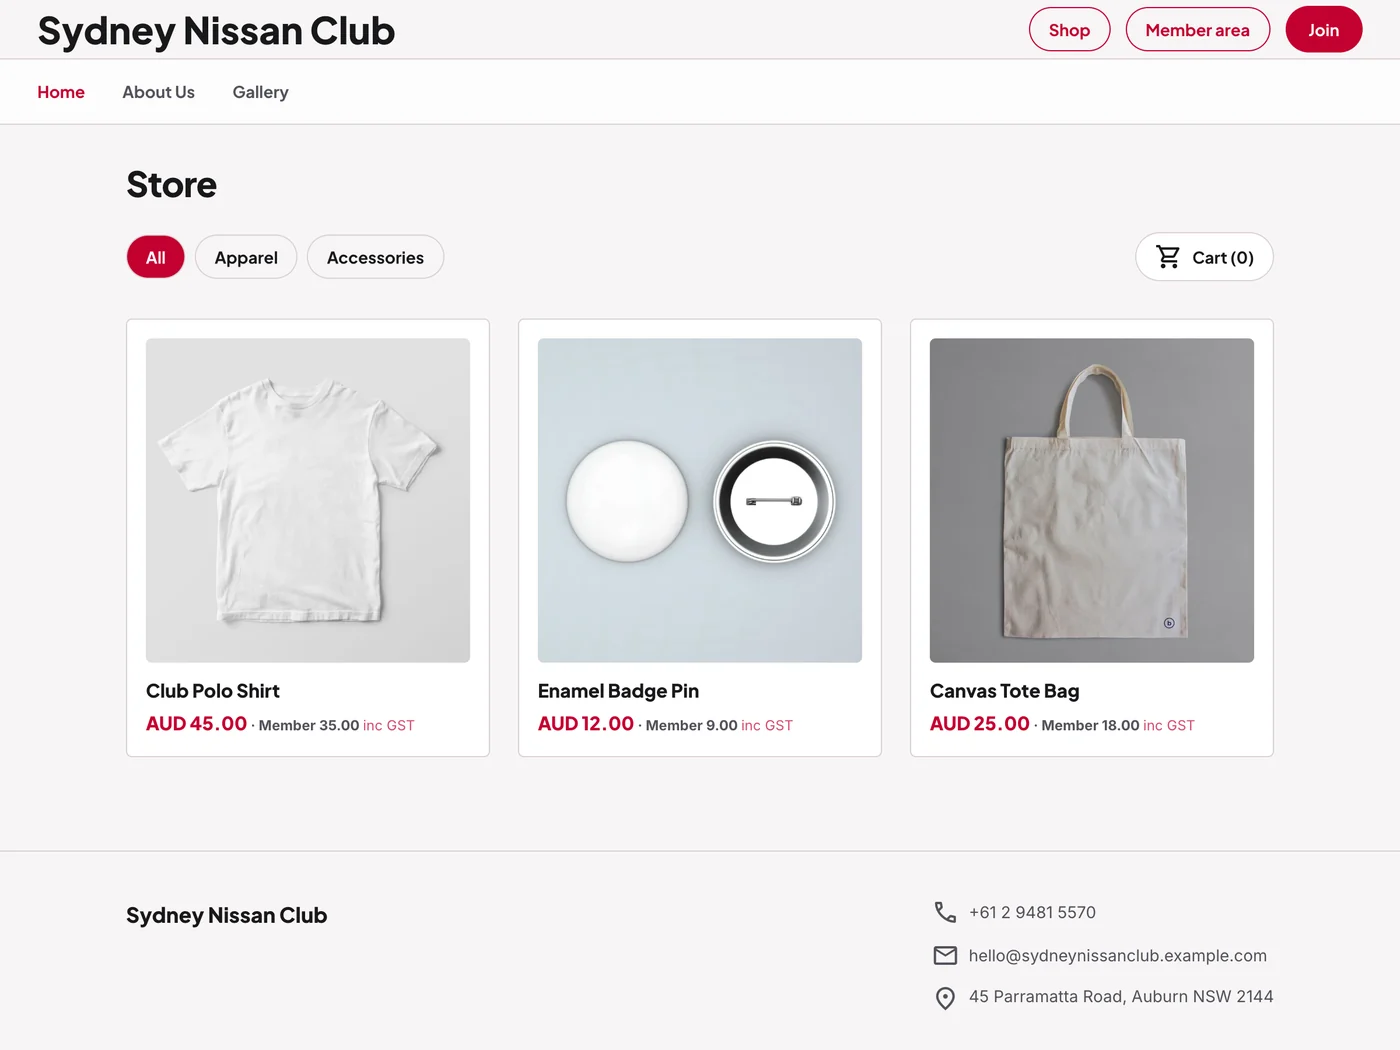This screenshot has height=1050, width=1400.
Task: Click the red Join button
Action: click(1323, 30)
